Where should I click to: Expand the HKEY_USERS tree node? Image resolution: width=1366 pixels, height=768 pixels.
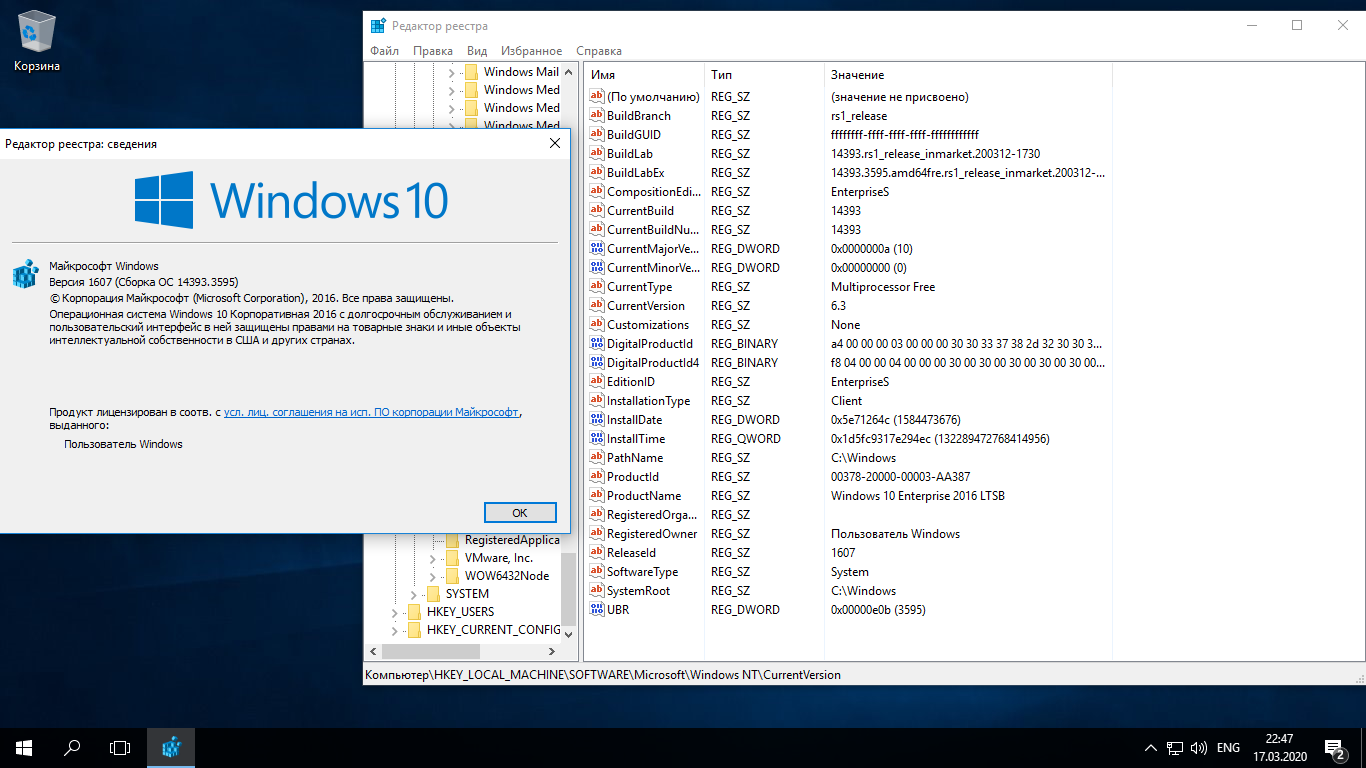point(395,612)
